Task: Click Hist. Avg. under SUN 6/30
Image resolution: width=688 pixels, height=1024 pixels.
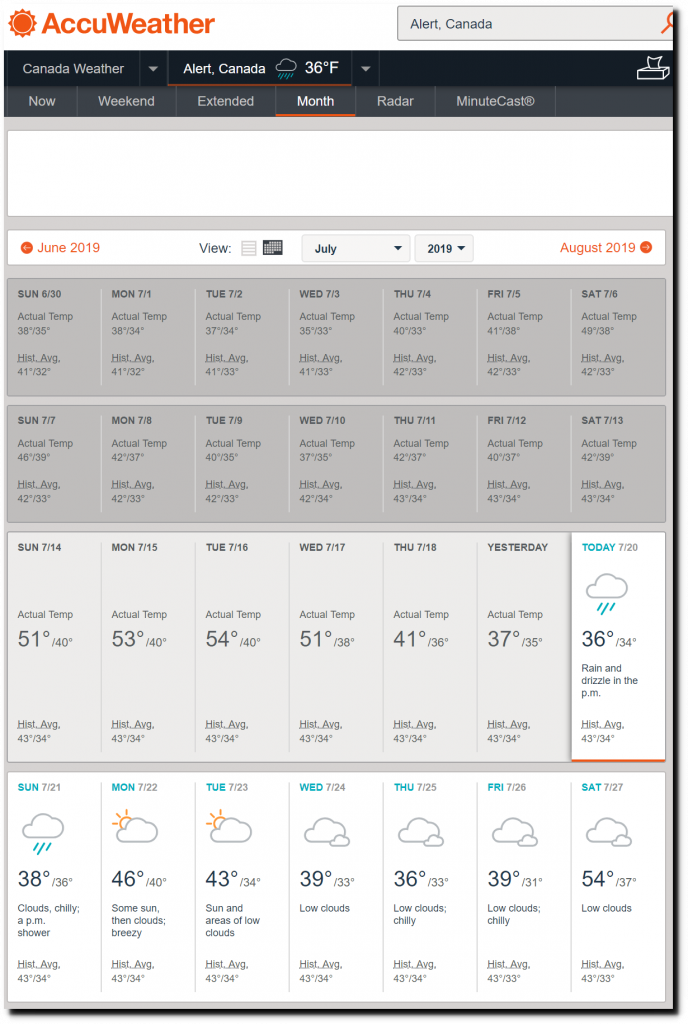Action: pyautogui.click(x=39, y=358)
